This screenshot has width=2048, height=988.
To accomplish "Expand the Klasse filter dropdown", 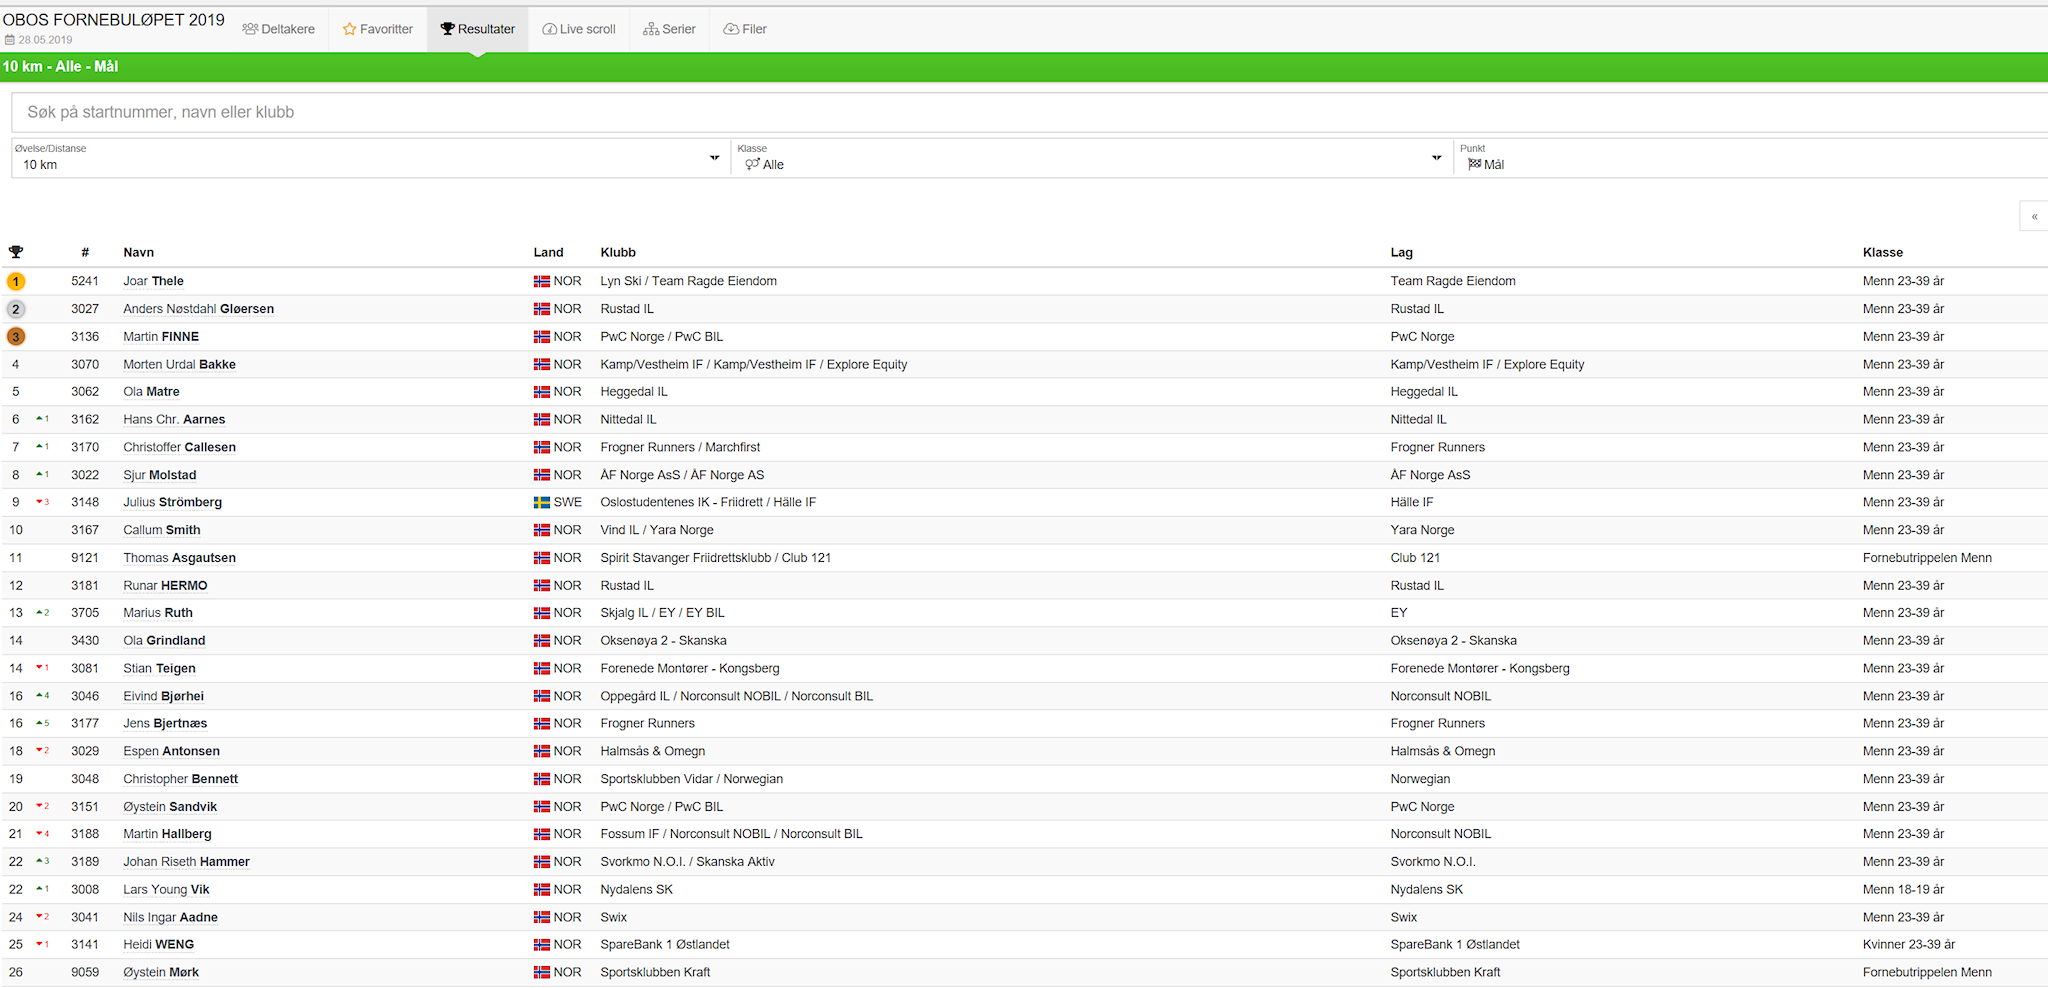I will pyautogui.click(x=1089, y=158).
